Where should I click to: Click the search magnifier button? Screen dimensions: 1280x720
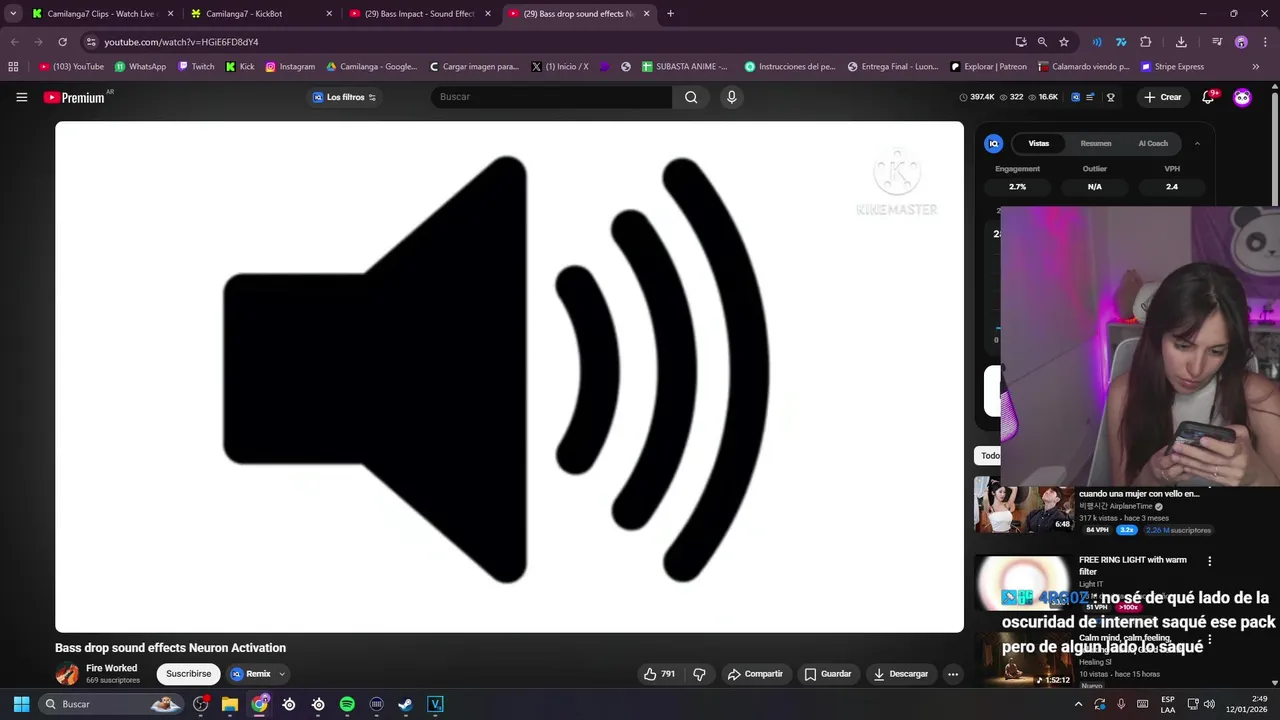pyautogui.click(x=691, y=97)
